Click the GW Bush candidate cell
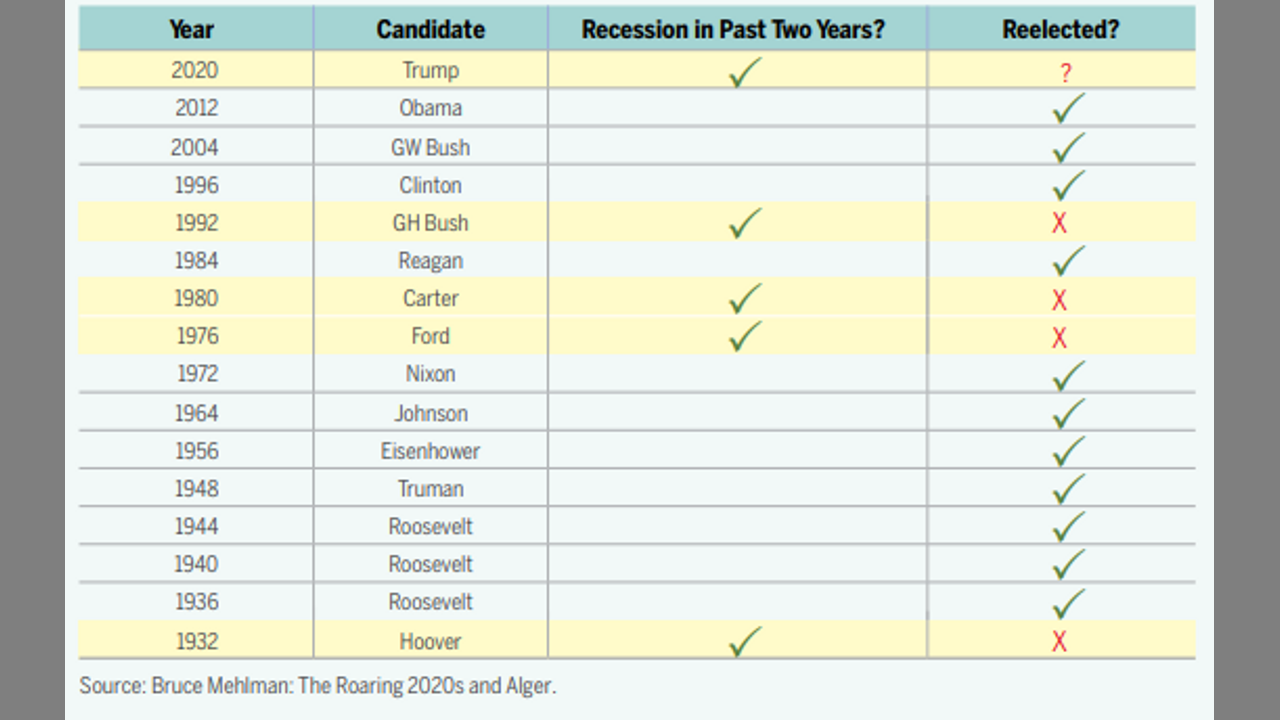The image size is (1280, 720). [430, 147]
